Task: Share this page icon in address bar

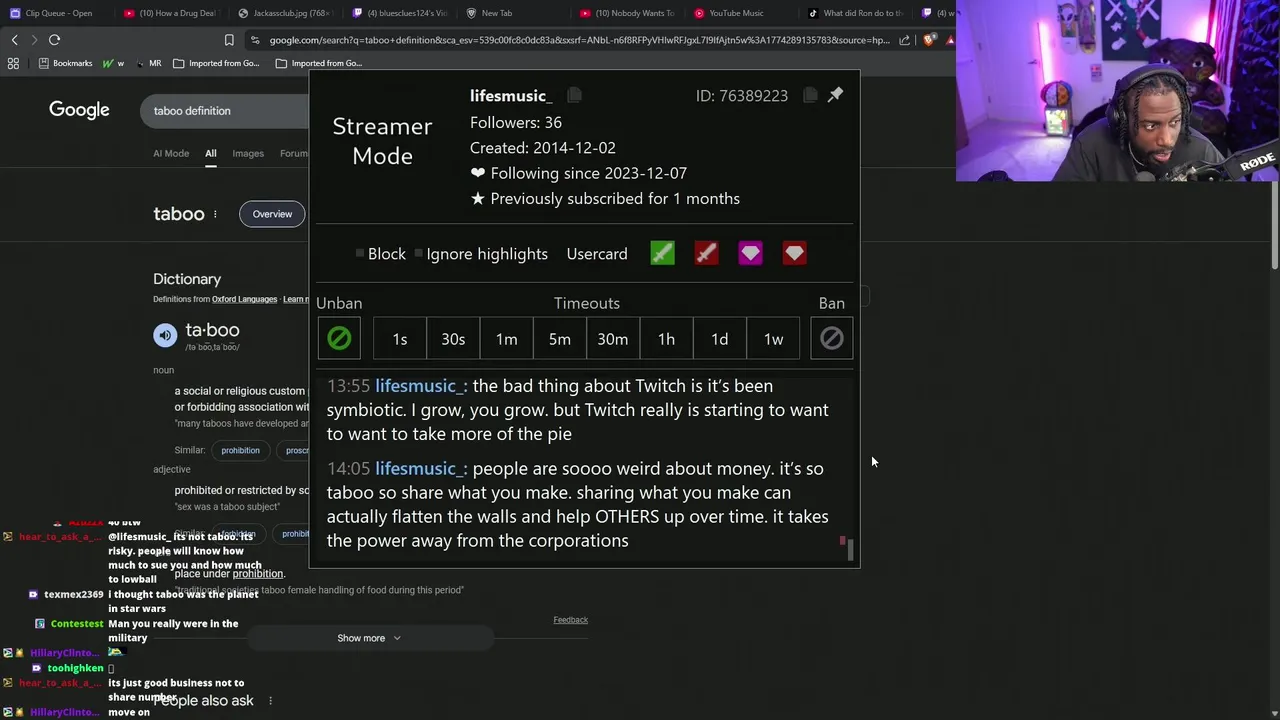Action: click(x=905, y=40)
